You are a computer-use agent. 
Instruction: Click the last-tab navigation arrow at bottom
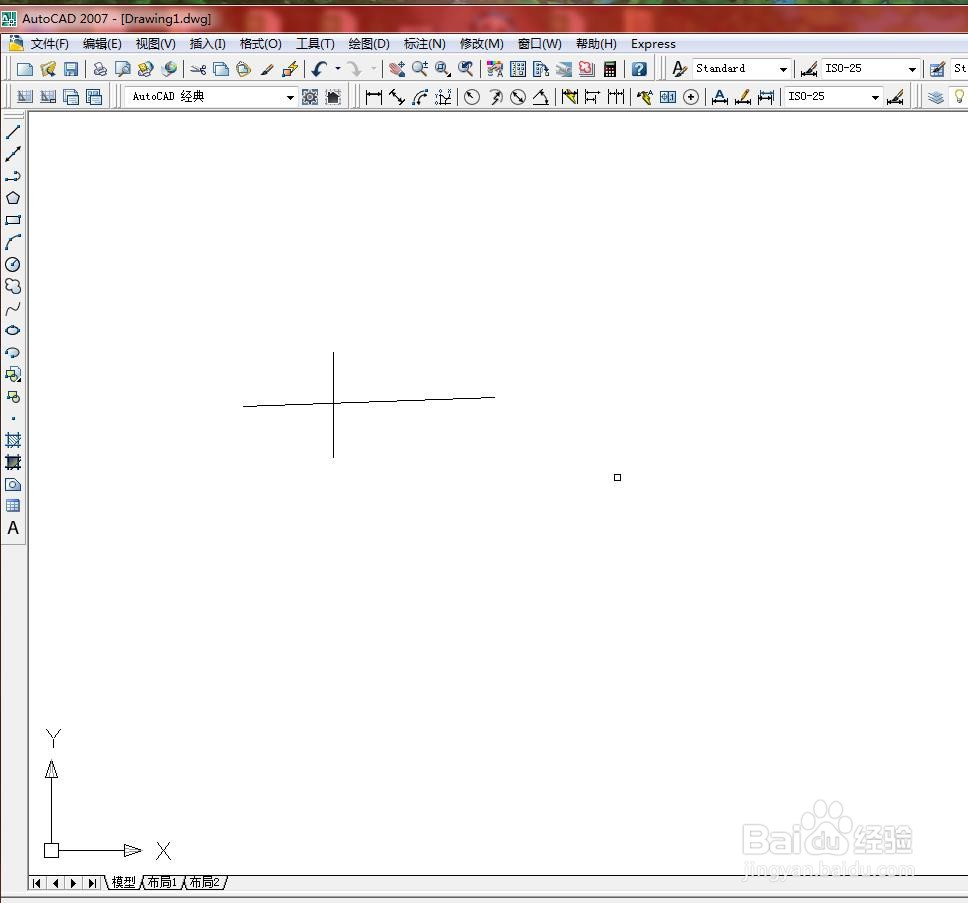click(x=92, y=883)
